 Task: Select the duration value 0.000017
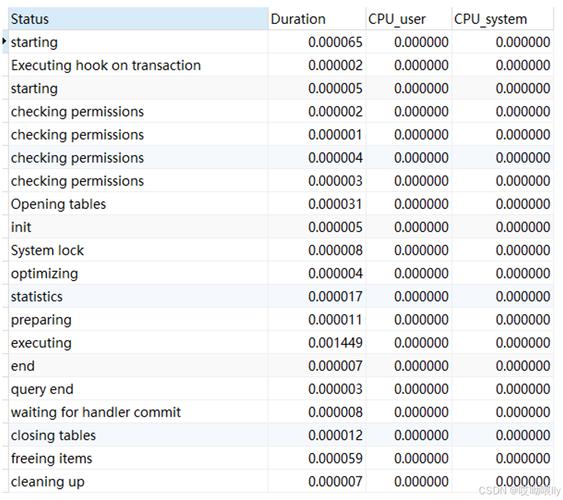[x=335, y=296]
